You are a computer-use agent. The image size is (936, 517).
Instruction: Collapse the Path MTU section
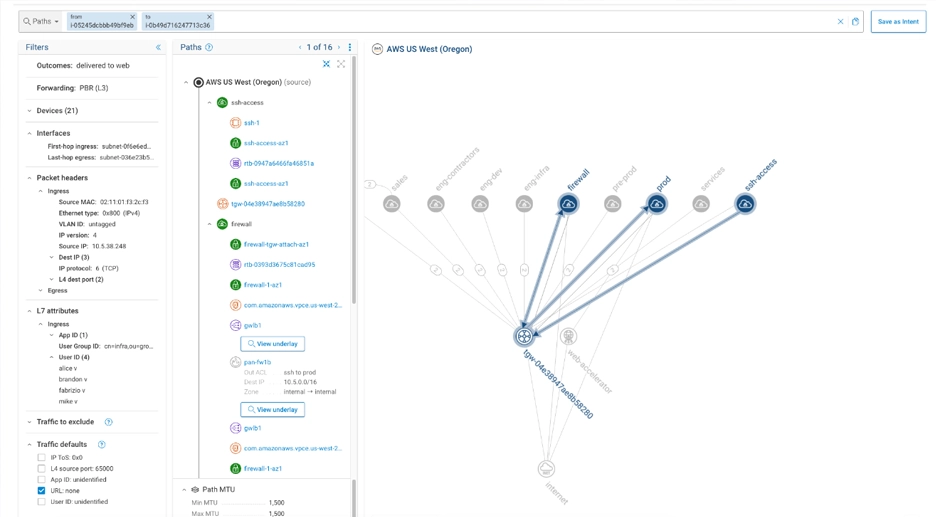tap(184, 490)
